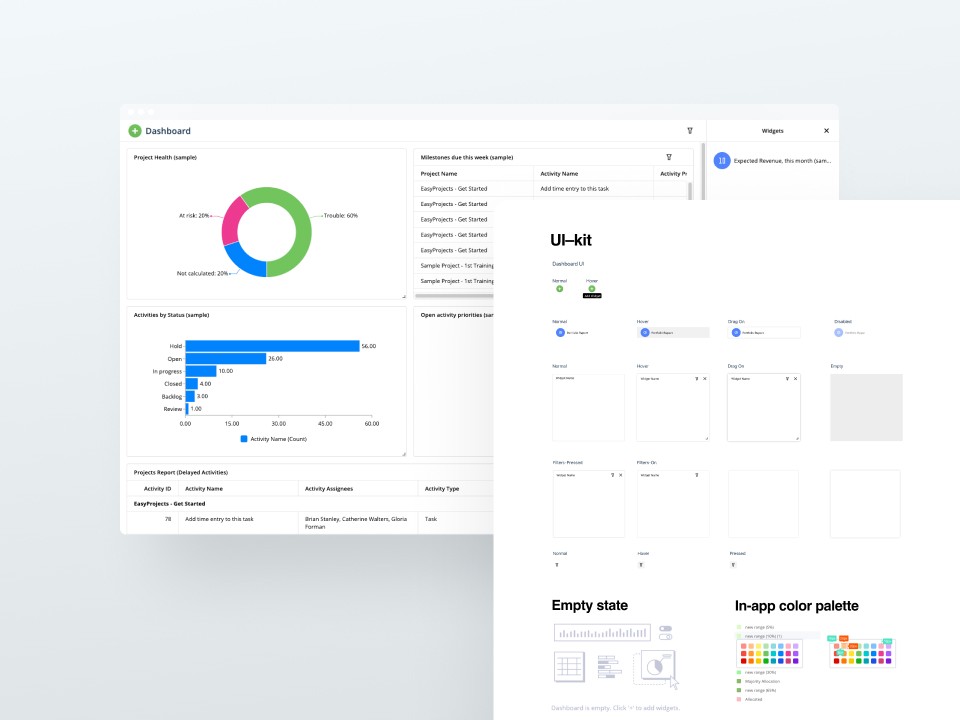Toggle the upper switch in Empty state illustration

[666, 629]
